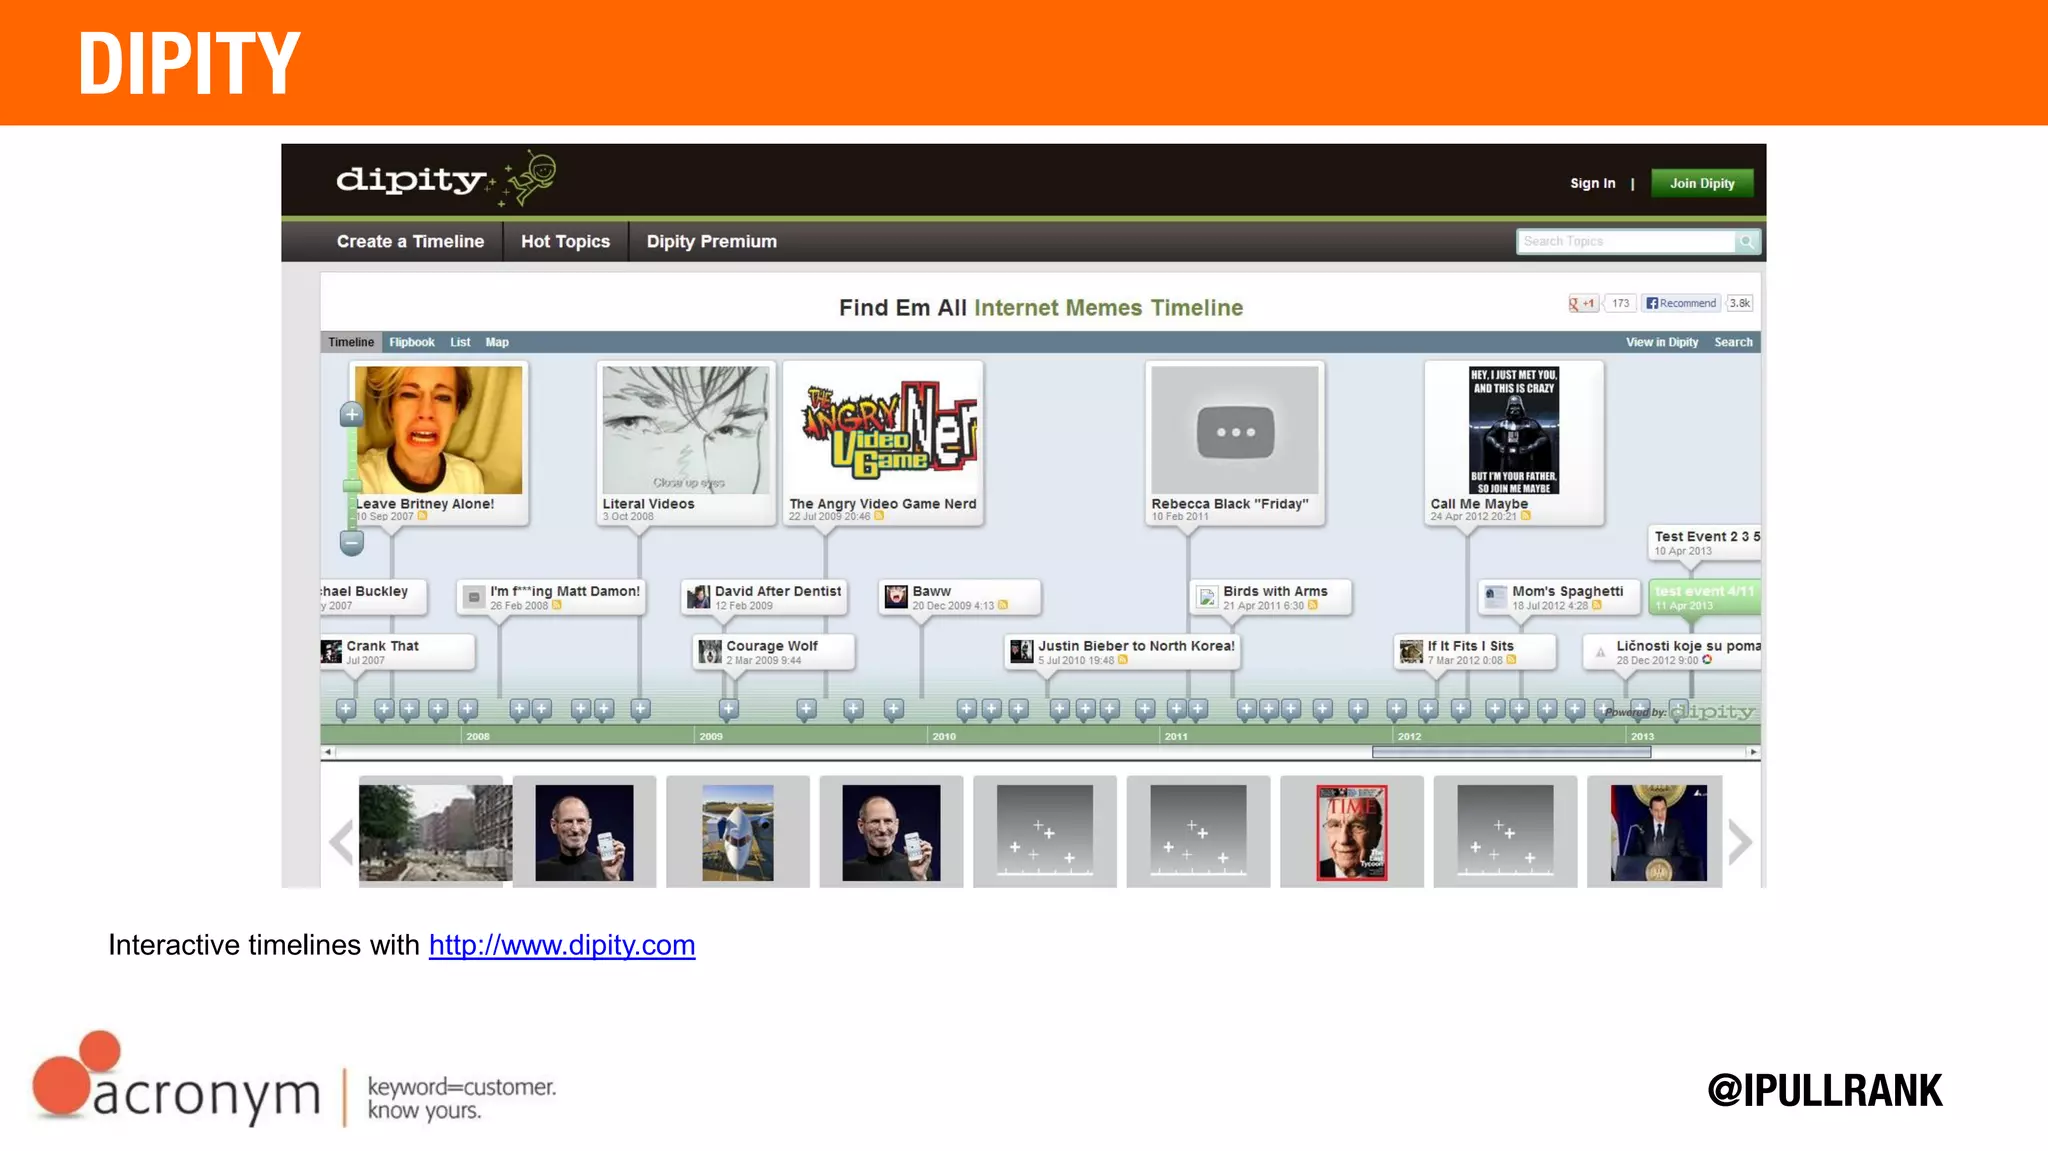Screen dimensions: 2048x1151
Task: Click the timeline scrollbar right arrow
Action: tap(1753, 752)
